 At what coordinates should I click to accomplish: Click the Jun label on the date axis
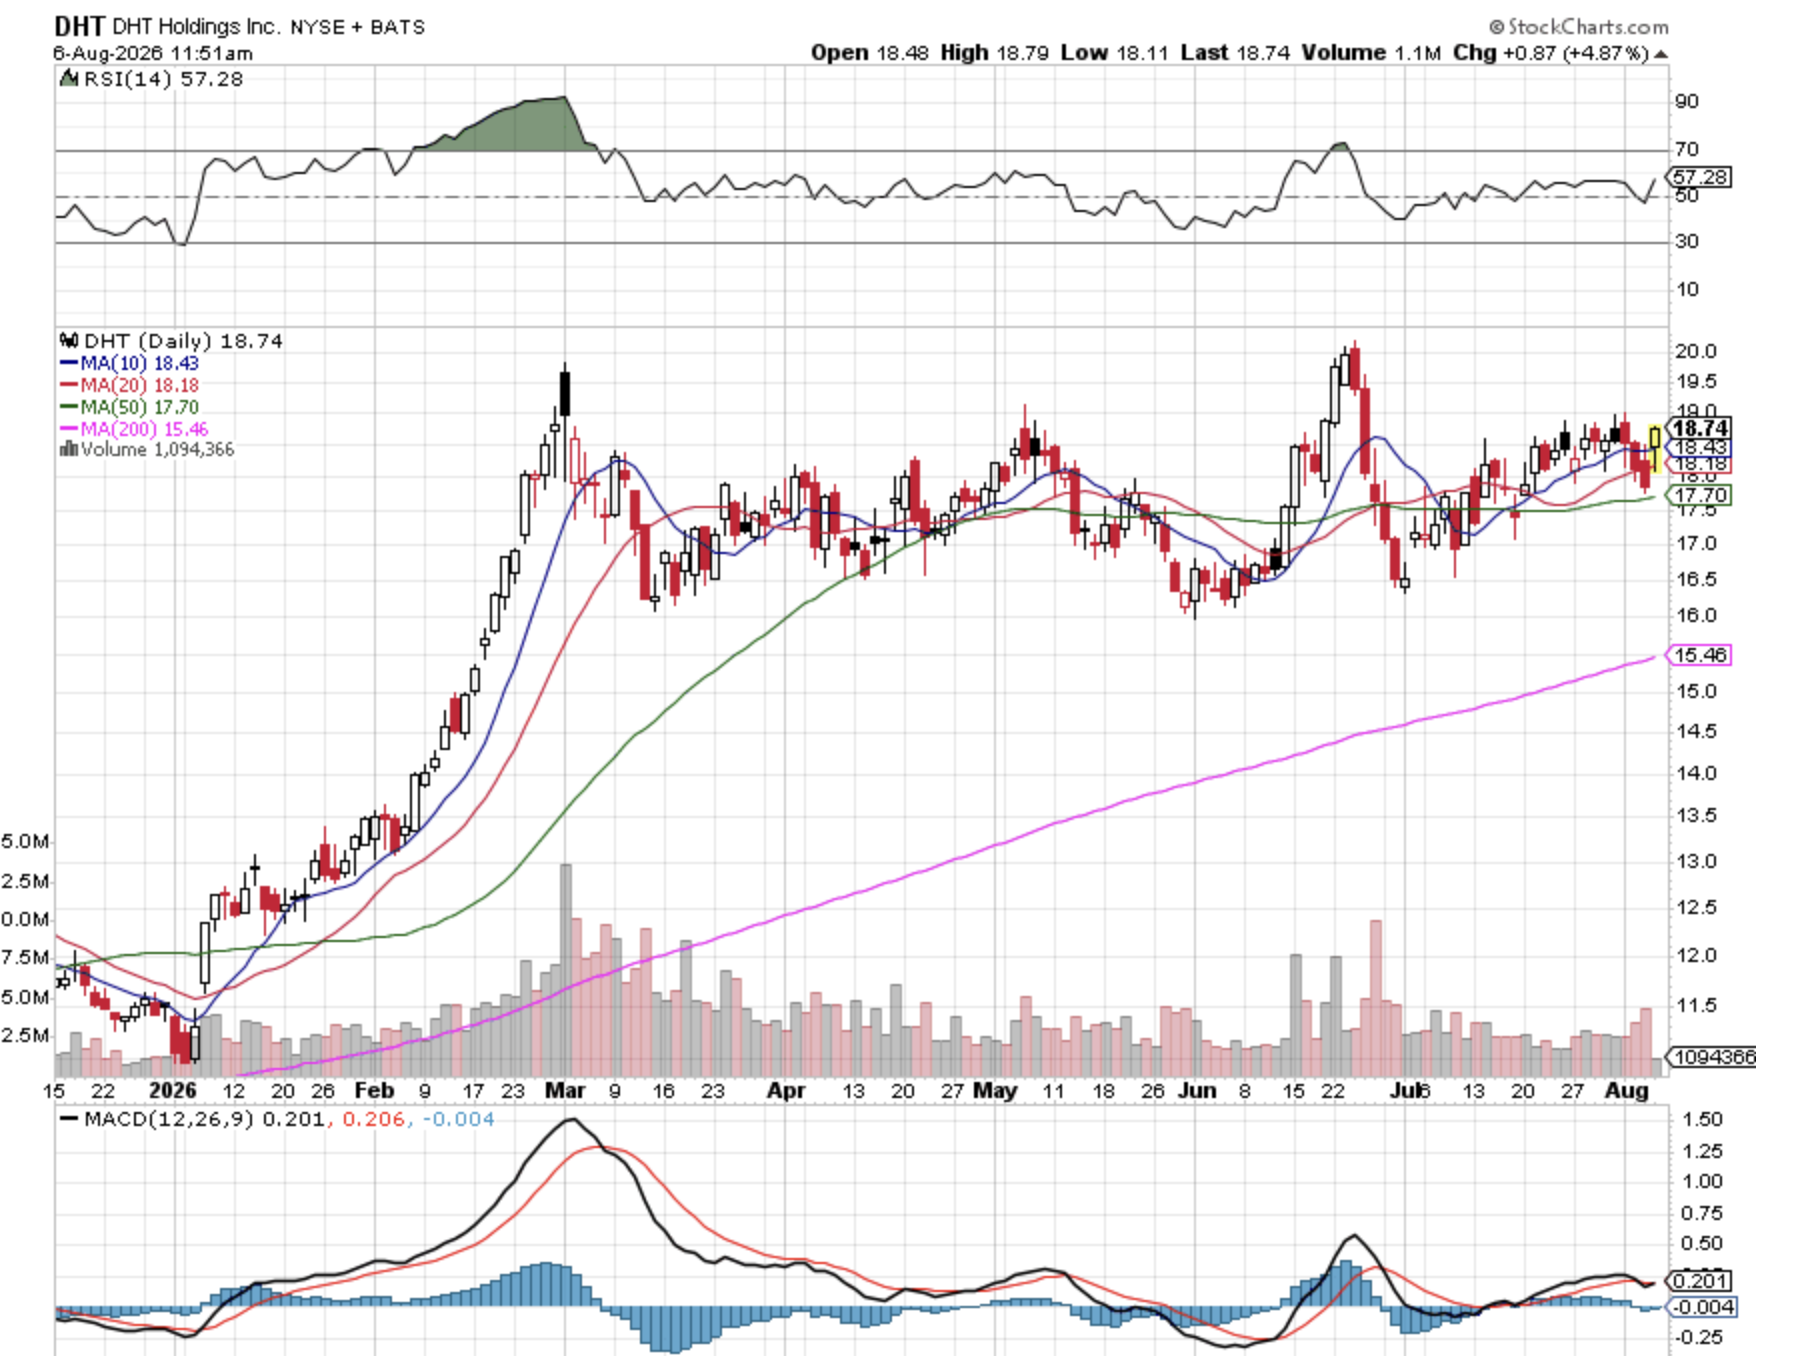[1197, 1090]
